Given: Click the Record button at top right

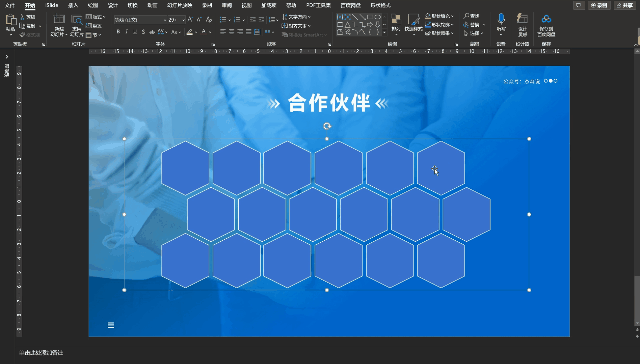Looking at the screenshot, I should [599, 5].
